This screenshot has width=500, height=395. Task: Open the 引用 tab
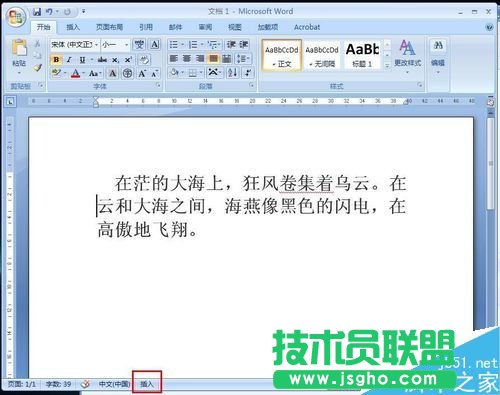click(x=146, y=27)
